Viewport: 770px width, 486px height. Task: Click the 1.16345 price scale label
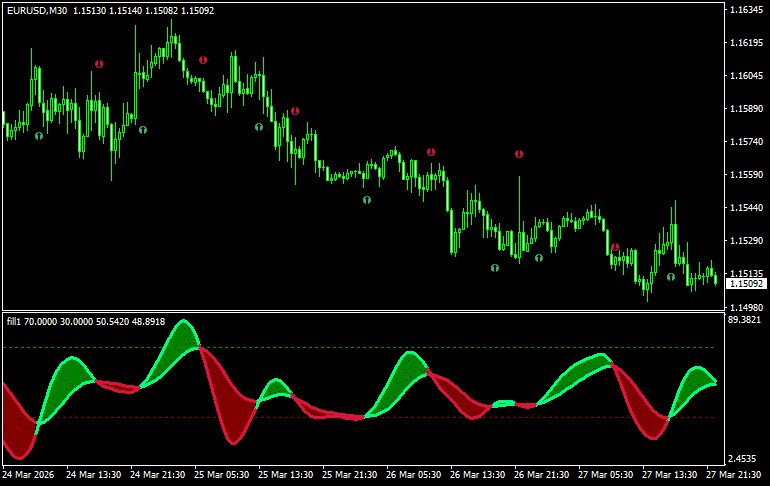pyautogui.click(x=746, y=10)
